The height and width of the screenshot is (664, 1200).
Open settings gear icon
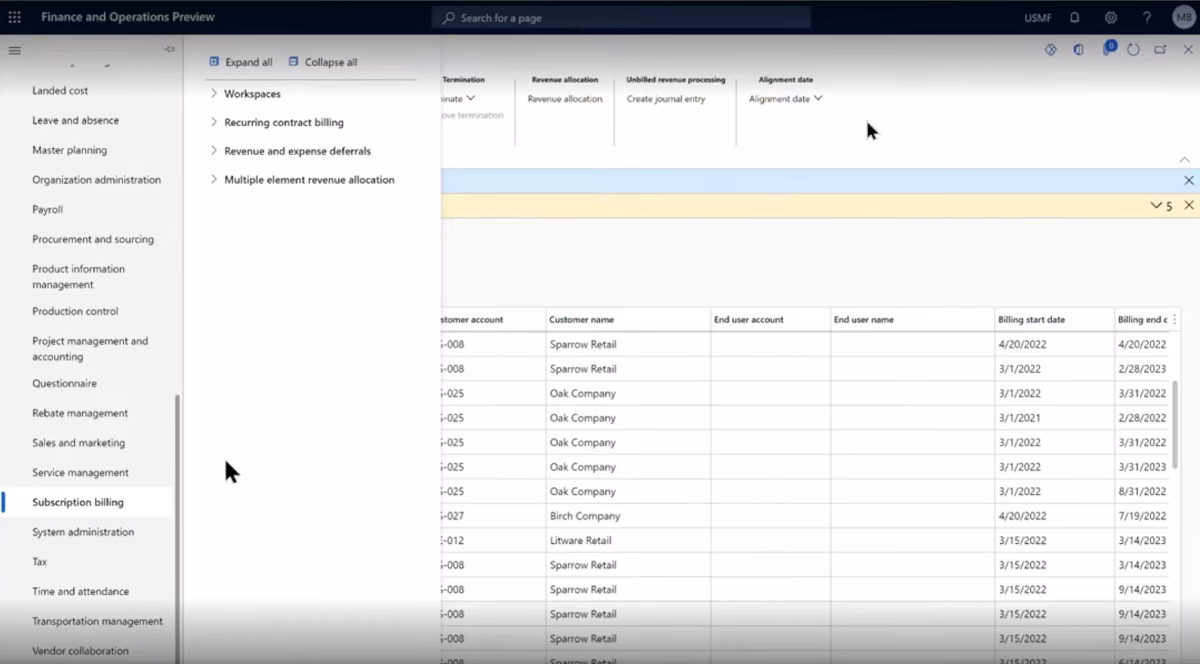pyautogui.click(x=1111, y=17)
